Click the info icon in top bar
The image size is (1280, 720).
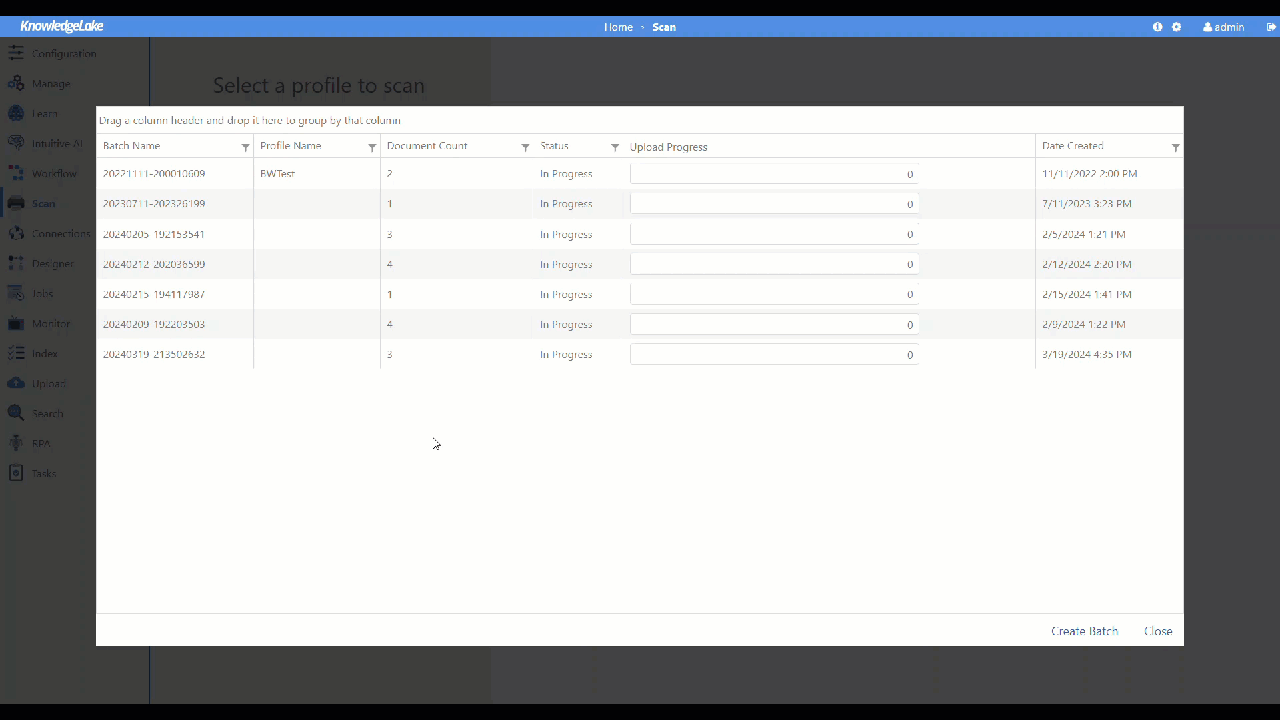pos(1157,27)
